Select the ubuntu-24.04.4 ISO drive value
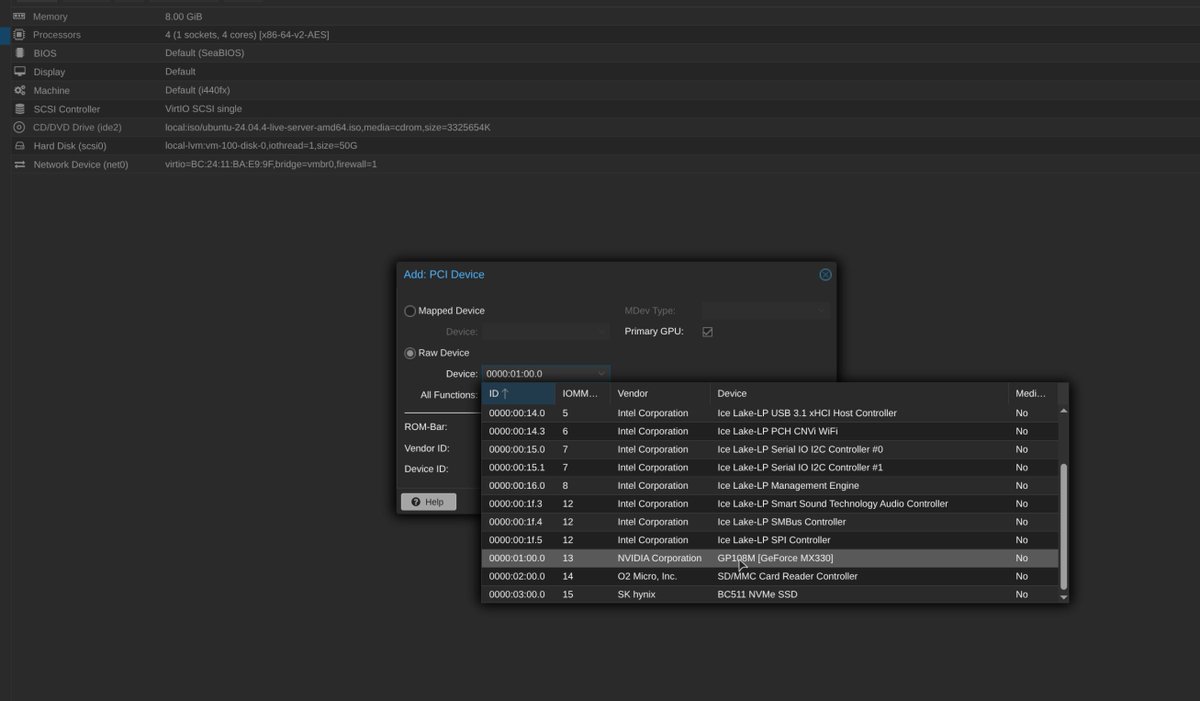Screen dimensions: 1200x701 [327, 127]
